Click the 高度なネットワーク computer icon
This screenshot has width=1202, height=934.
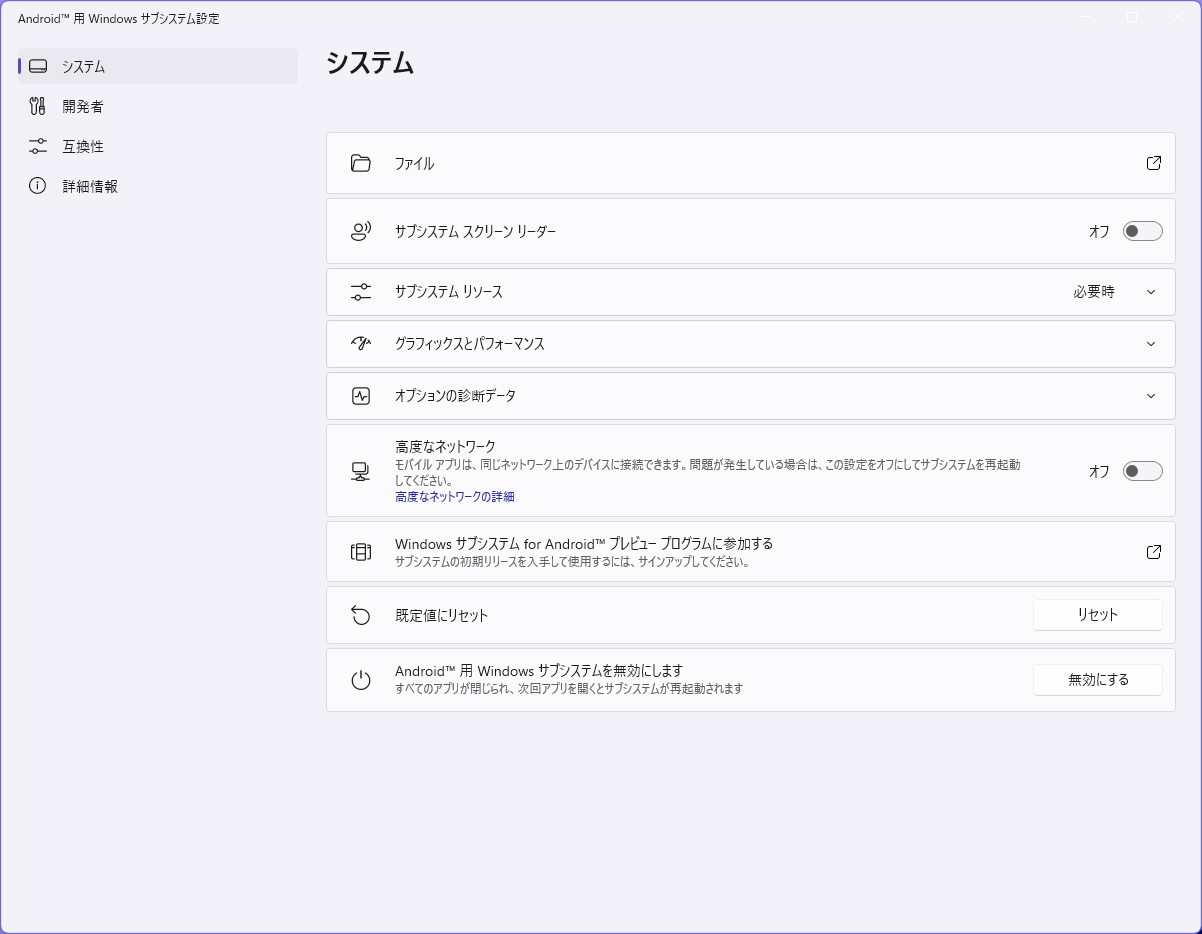pos(361,471)
